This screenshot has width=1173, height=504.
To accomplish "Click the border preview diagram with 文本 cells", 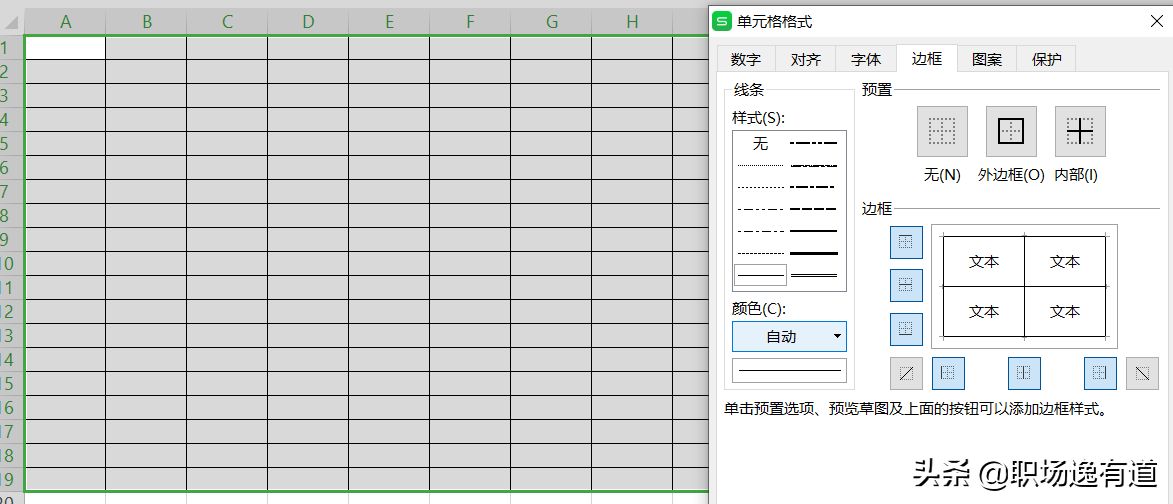I will pyautogui.click(x=1024, y=286).
